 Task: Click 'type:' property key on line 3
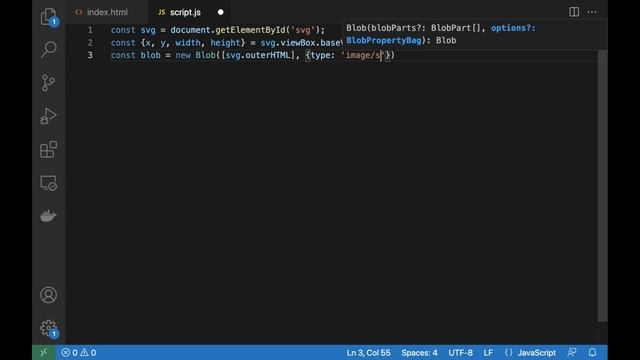323,55
